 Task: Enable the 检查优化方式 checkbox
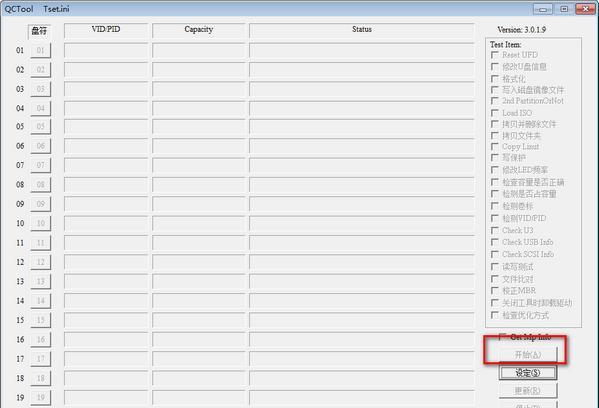[495, 315]
